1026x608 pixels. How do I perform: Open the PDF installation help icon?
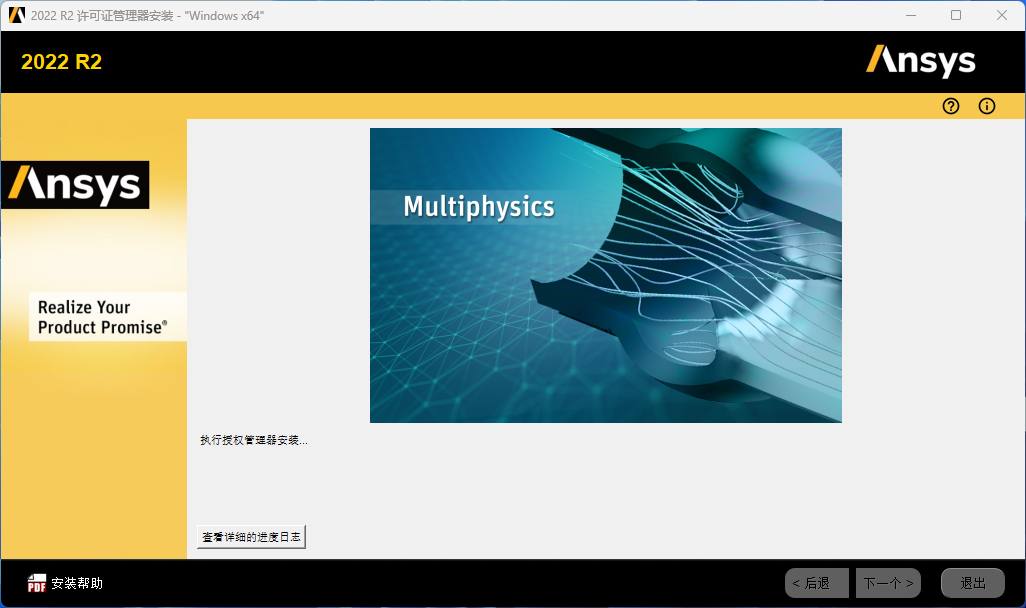pos(37,582)
